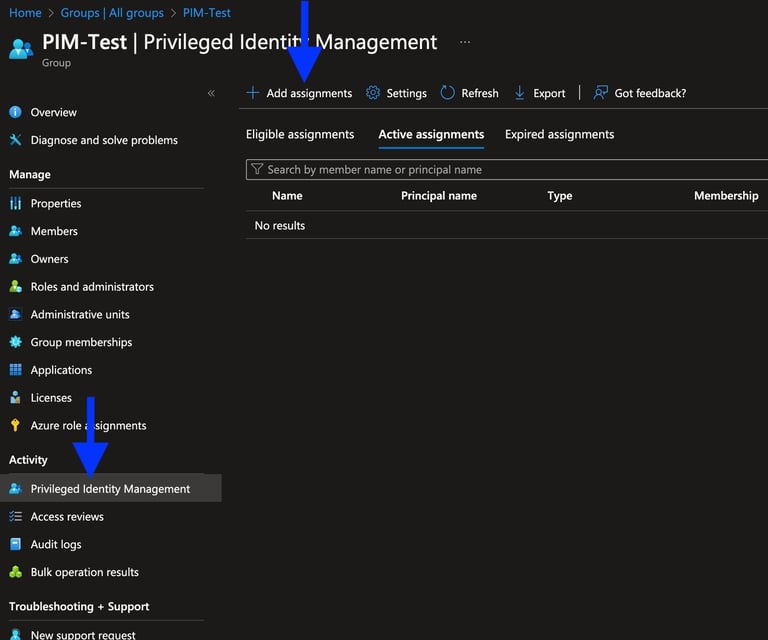Click the Audit logs document icon
Screen dimensions: 768x640
point(16,544)
